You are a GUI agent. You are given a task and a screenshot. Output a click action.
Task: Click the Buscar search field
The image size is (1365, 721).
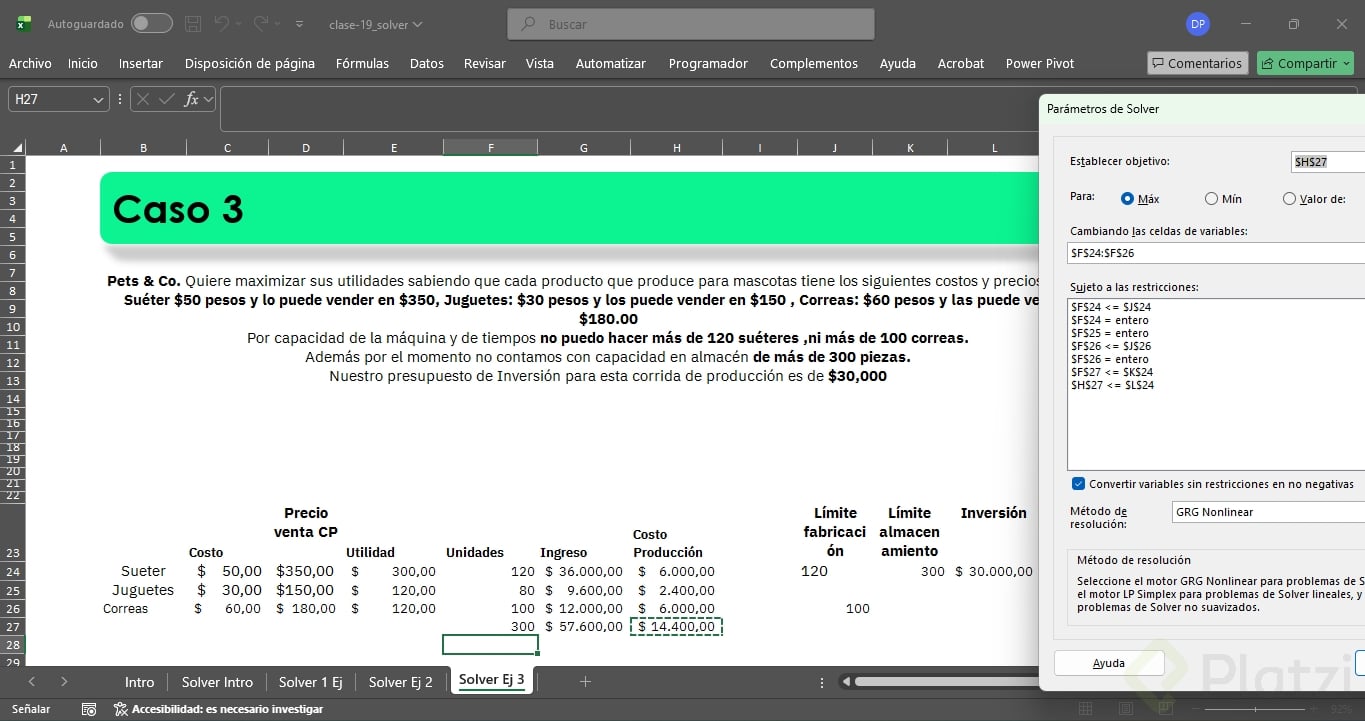coord(691,24)
